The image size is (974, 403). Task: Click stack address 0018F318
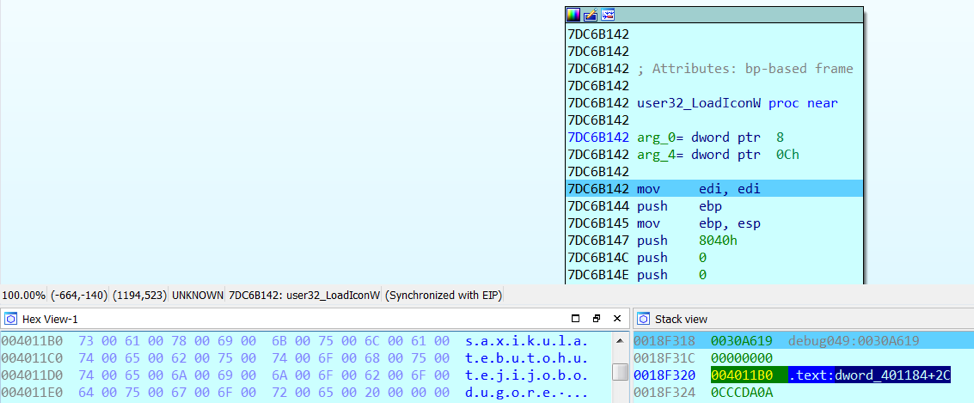(x=665, y=340)
